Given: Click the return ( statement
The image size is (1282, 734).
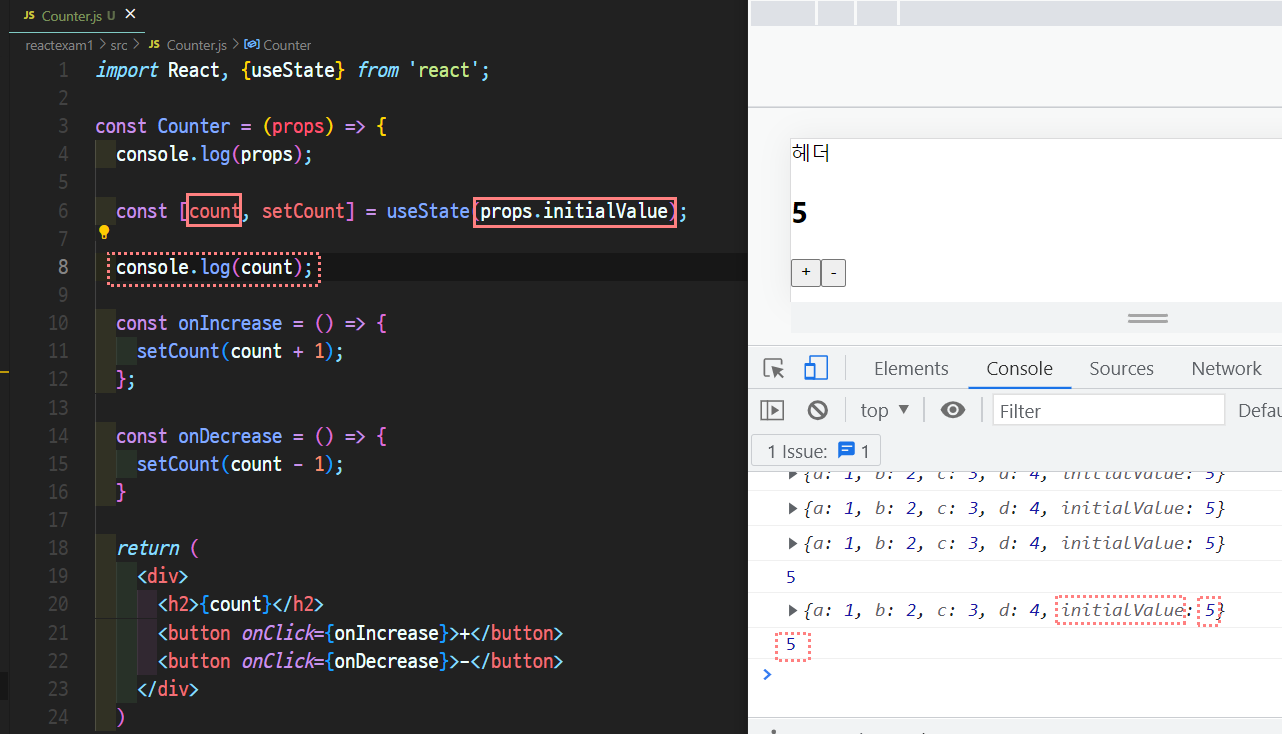Looking at the screenshot, I should click(x=158, y=548).
